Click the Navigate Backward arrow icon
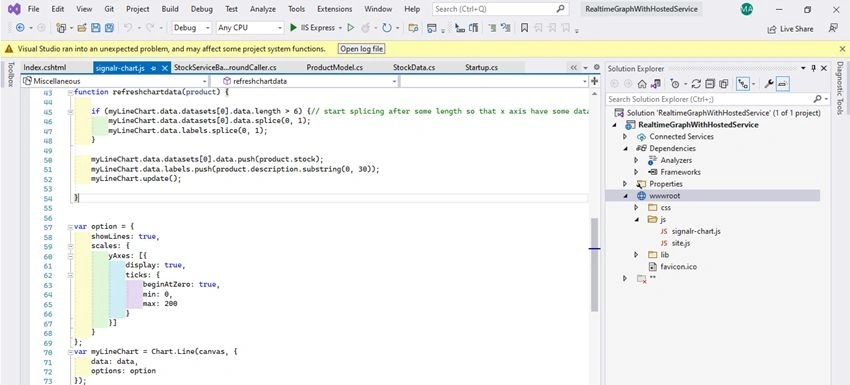Screen dimensions: 850x385 [x=20, y=28]
